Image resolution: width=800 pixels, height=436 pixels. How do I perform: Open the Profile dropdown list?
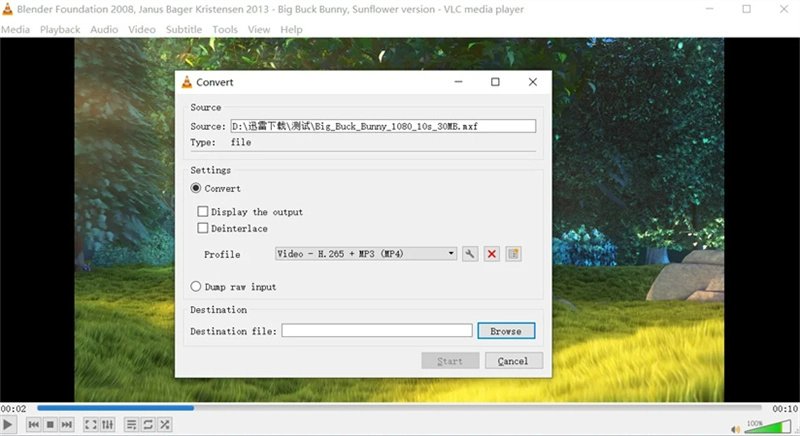click(x=366, y=253)
